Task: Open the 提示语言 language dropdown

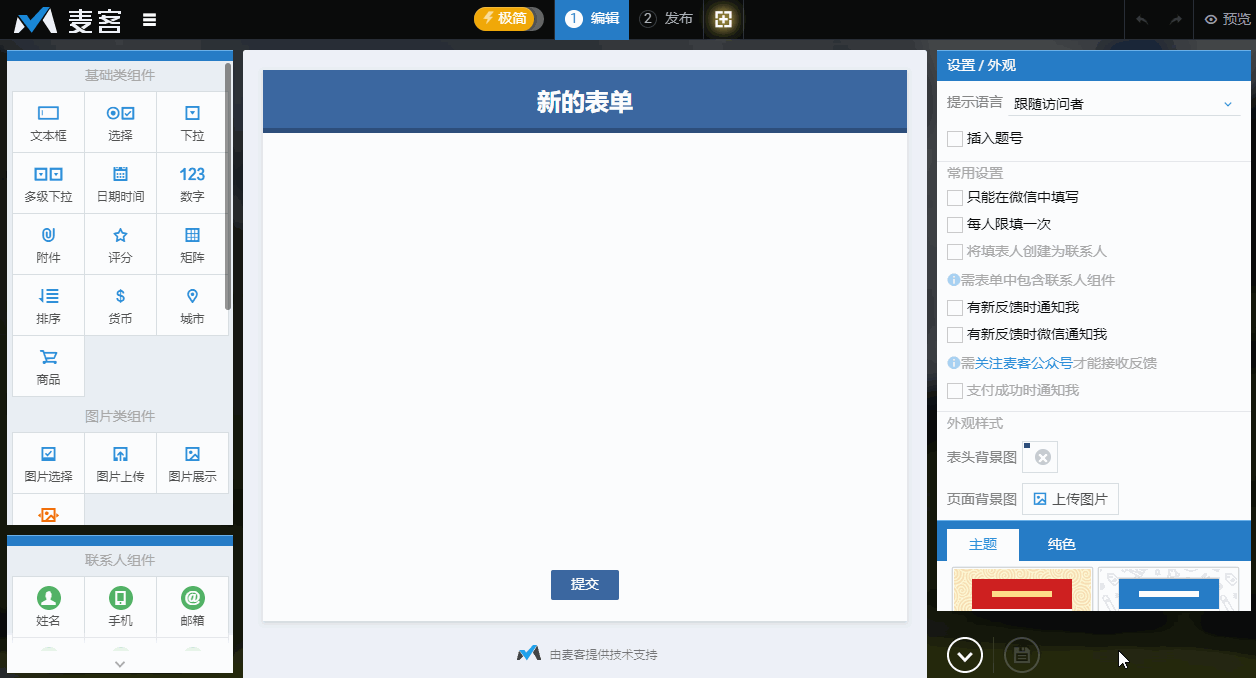Action: click(x=1124, y=104)
